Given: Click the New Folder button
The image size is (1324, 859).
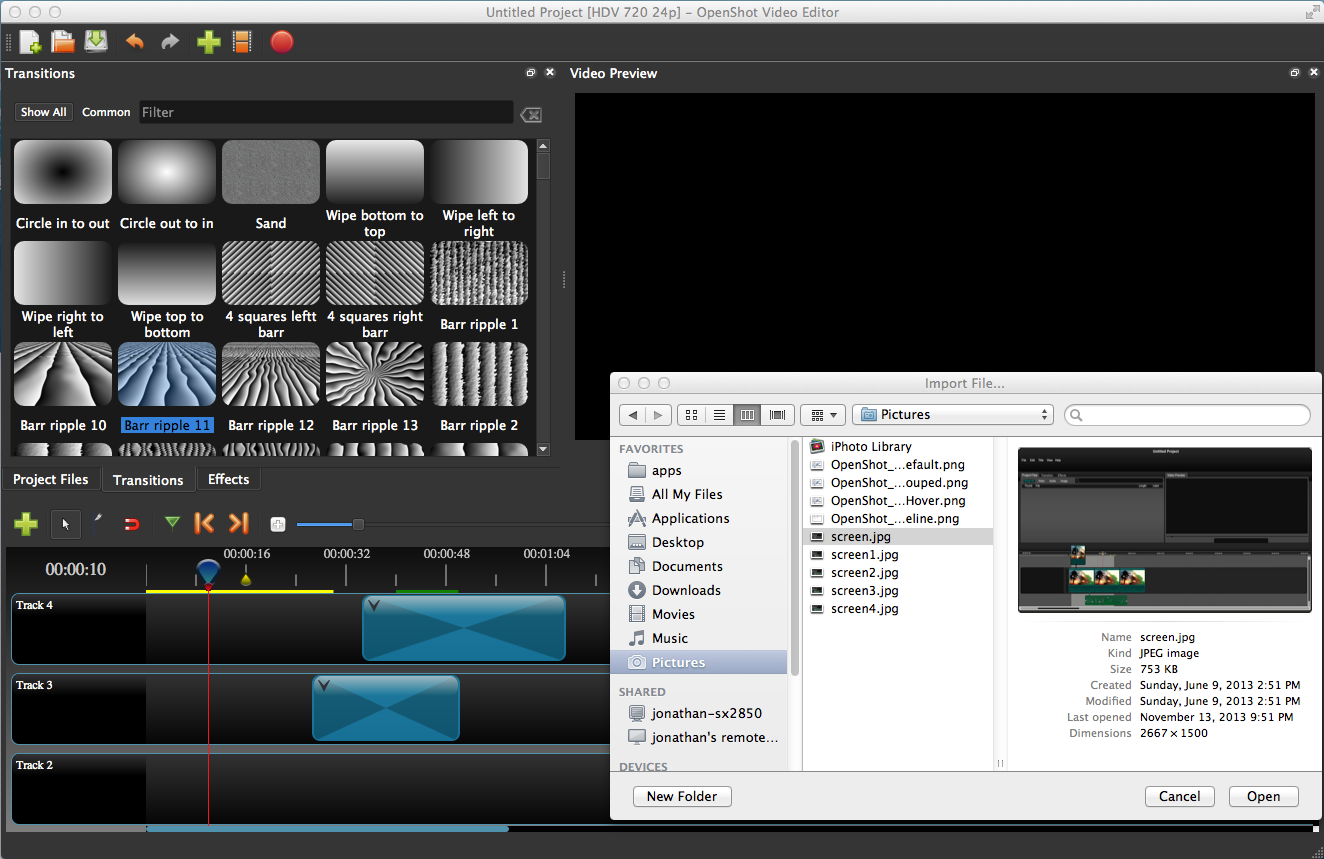Looking at the screenshot, I should click(682, 797).
